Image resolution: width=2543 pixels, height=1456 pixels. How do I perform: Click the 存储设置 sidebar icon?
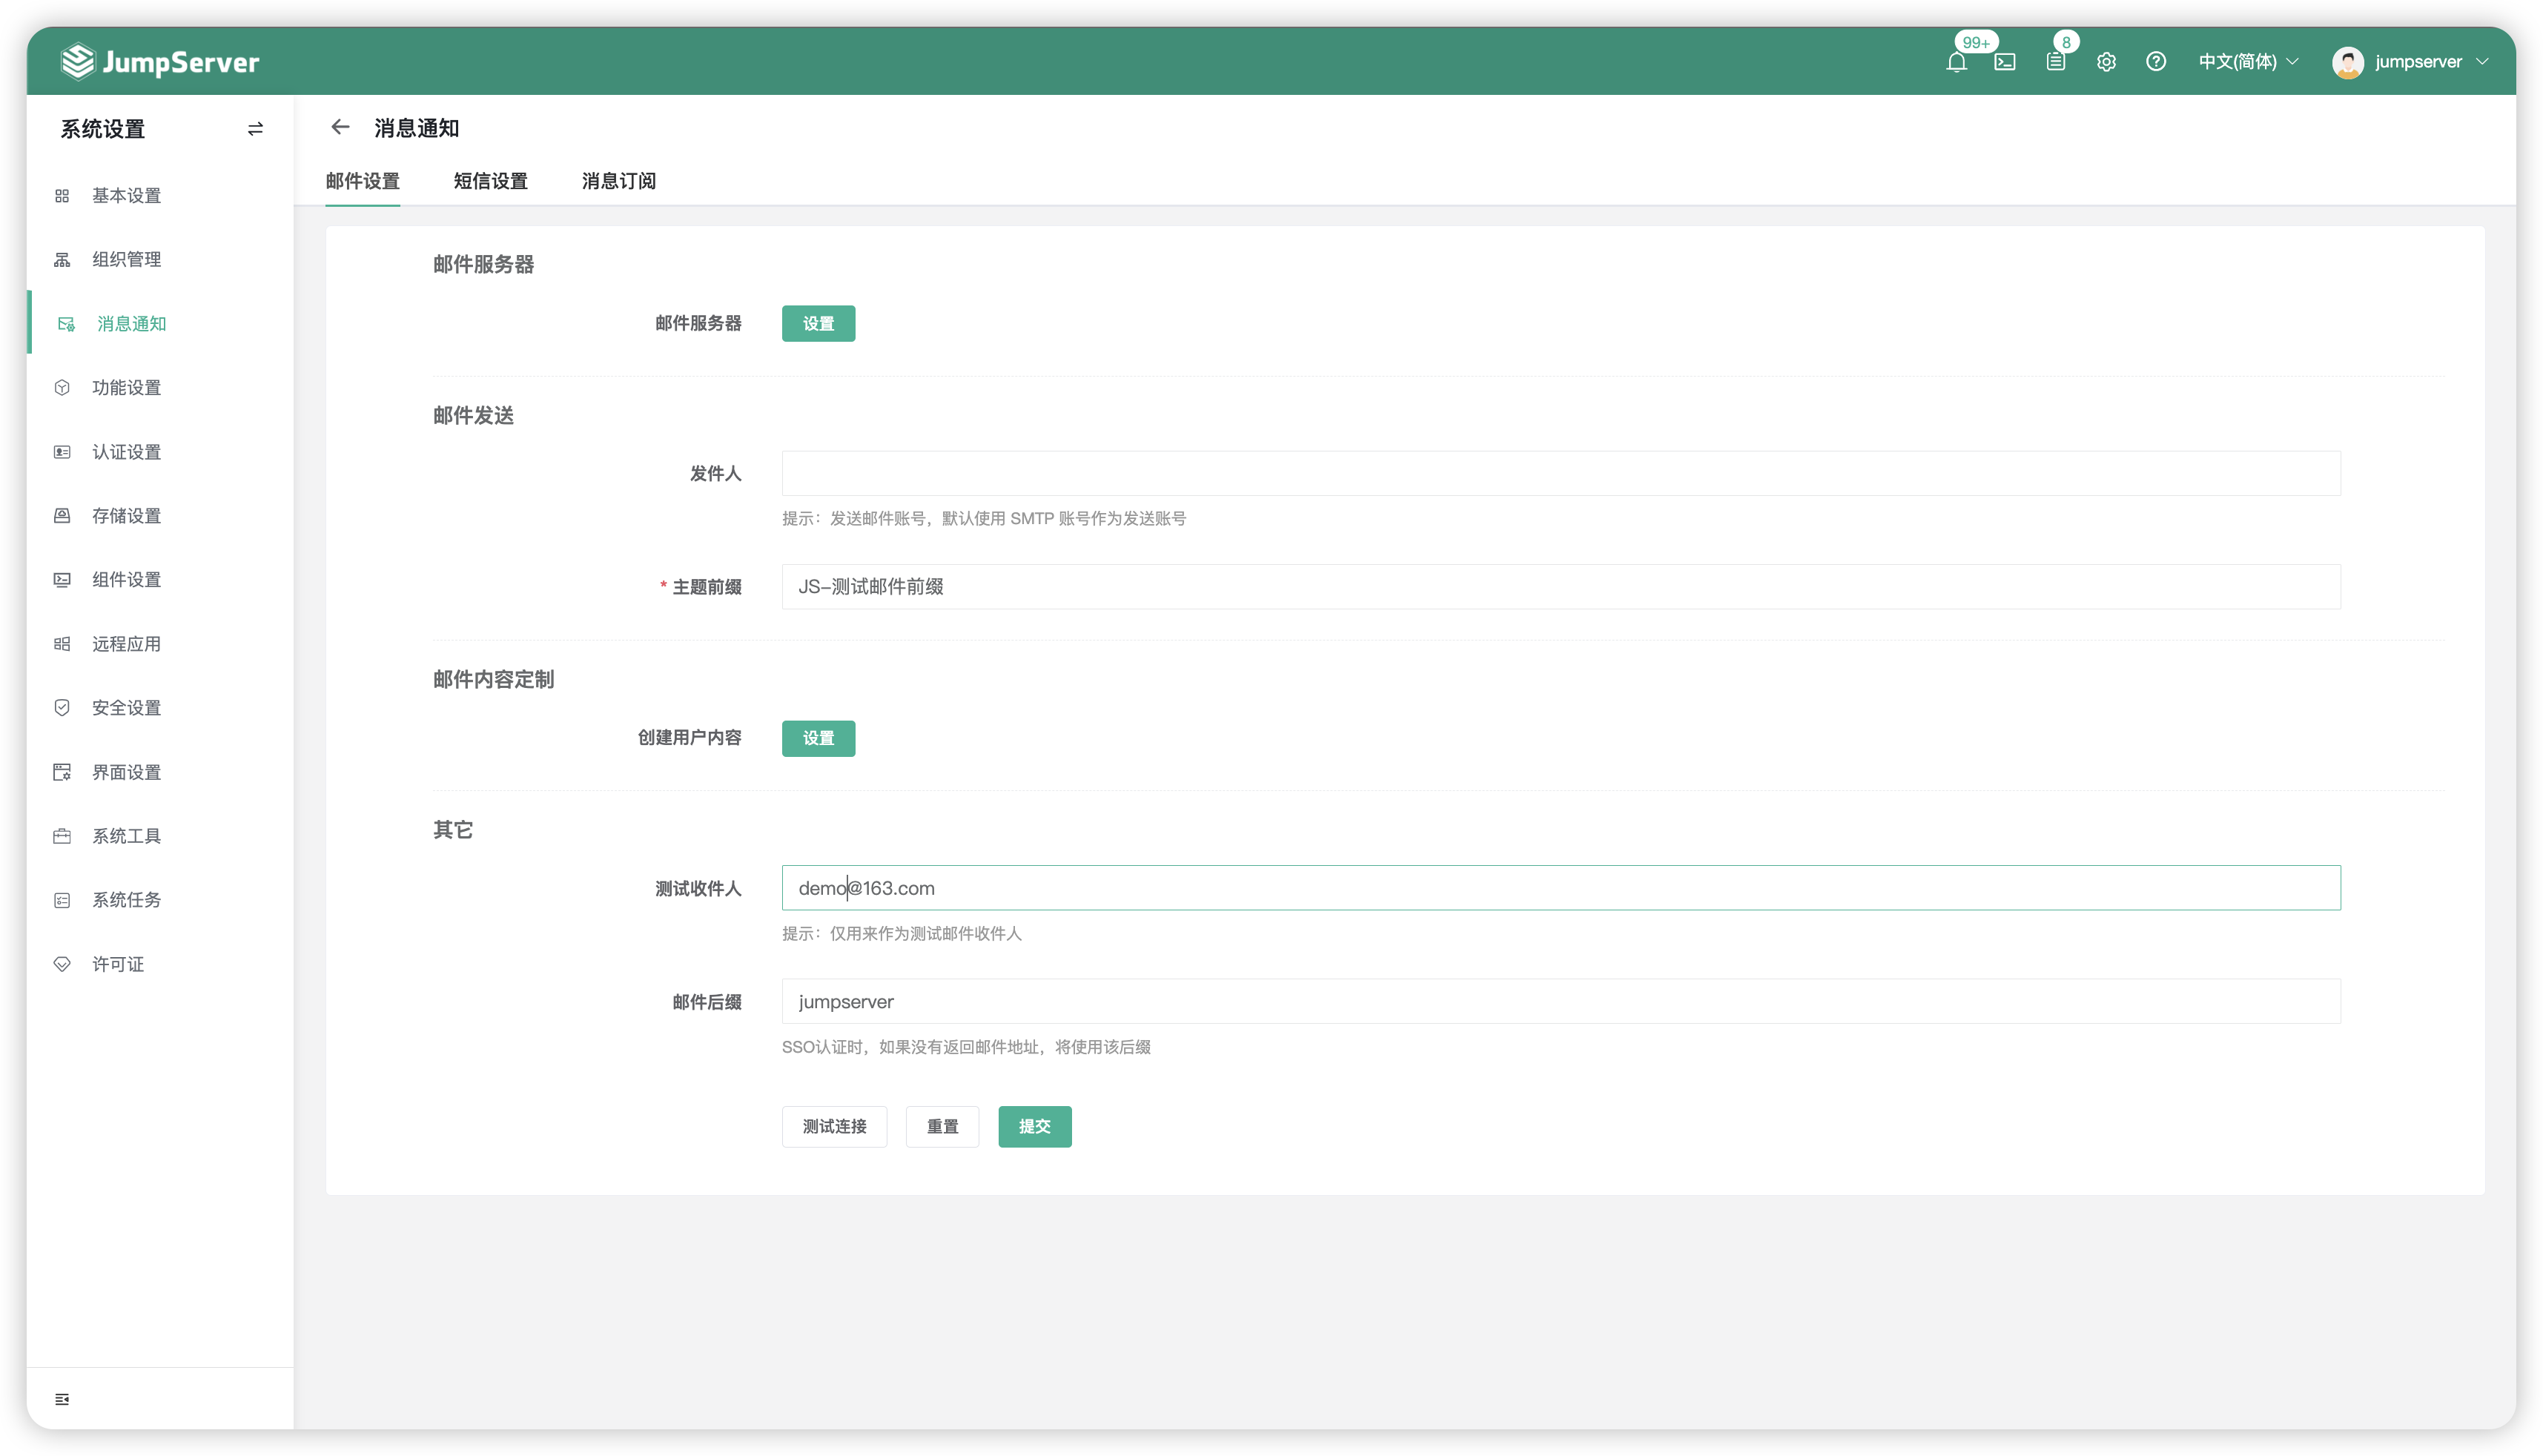pyautogui.click(x=62, y=516)
